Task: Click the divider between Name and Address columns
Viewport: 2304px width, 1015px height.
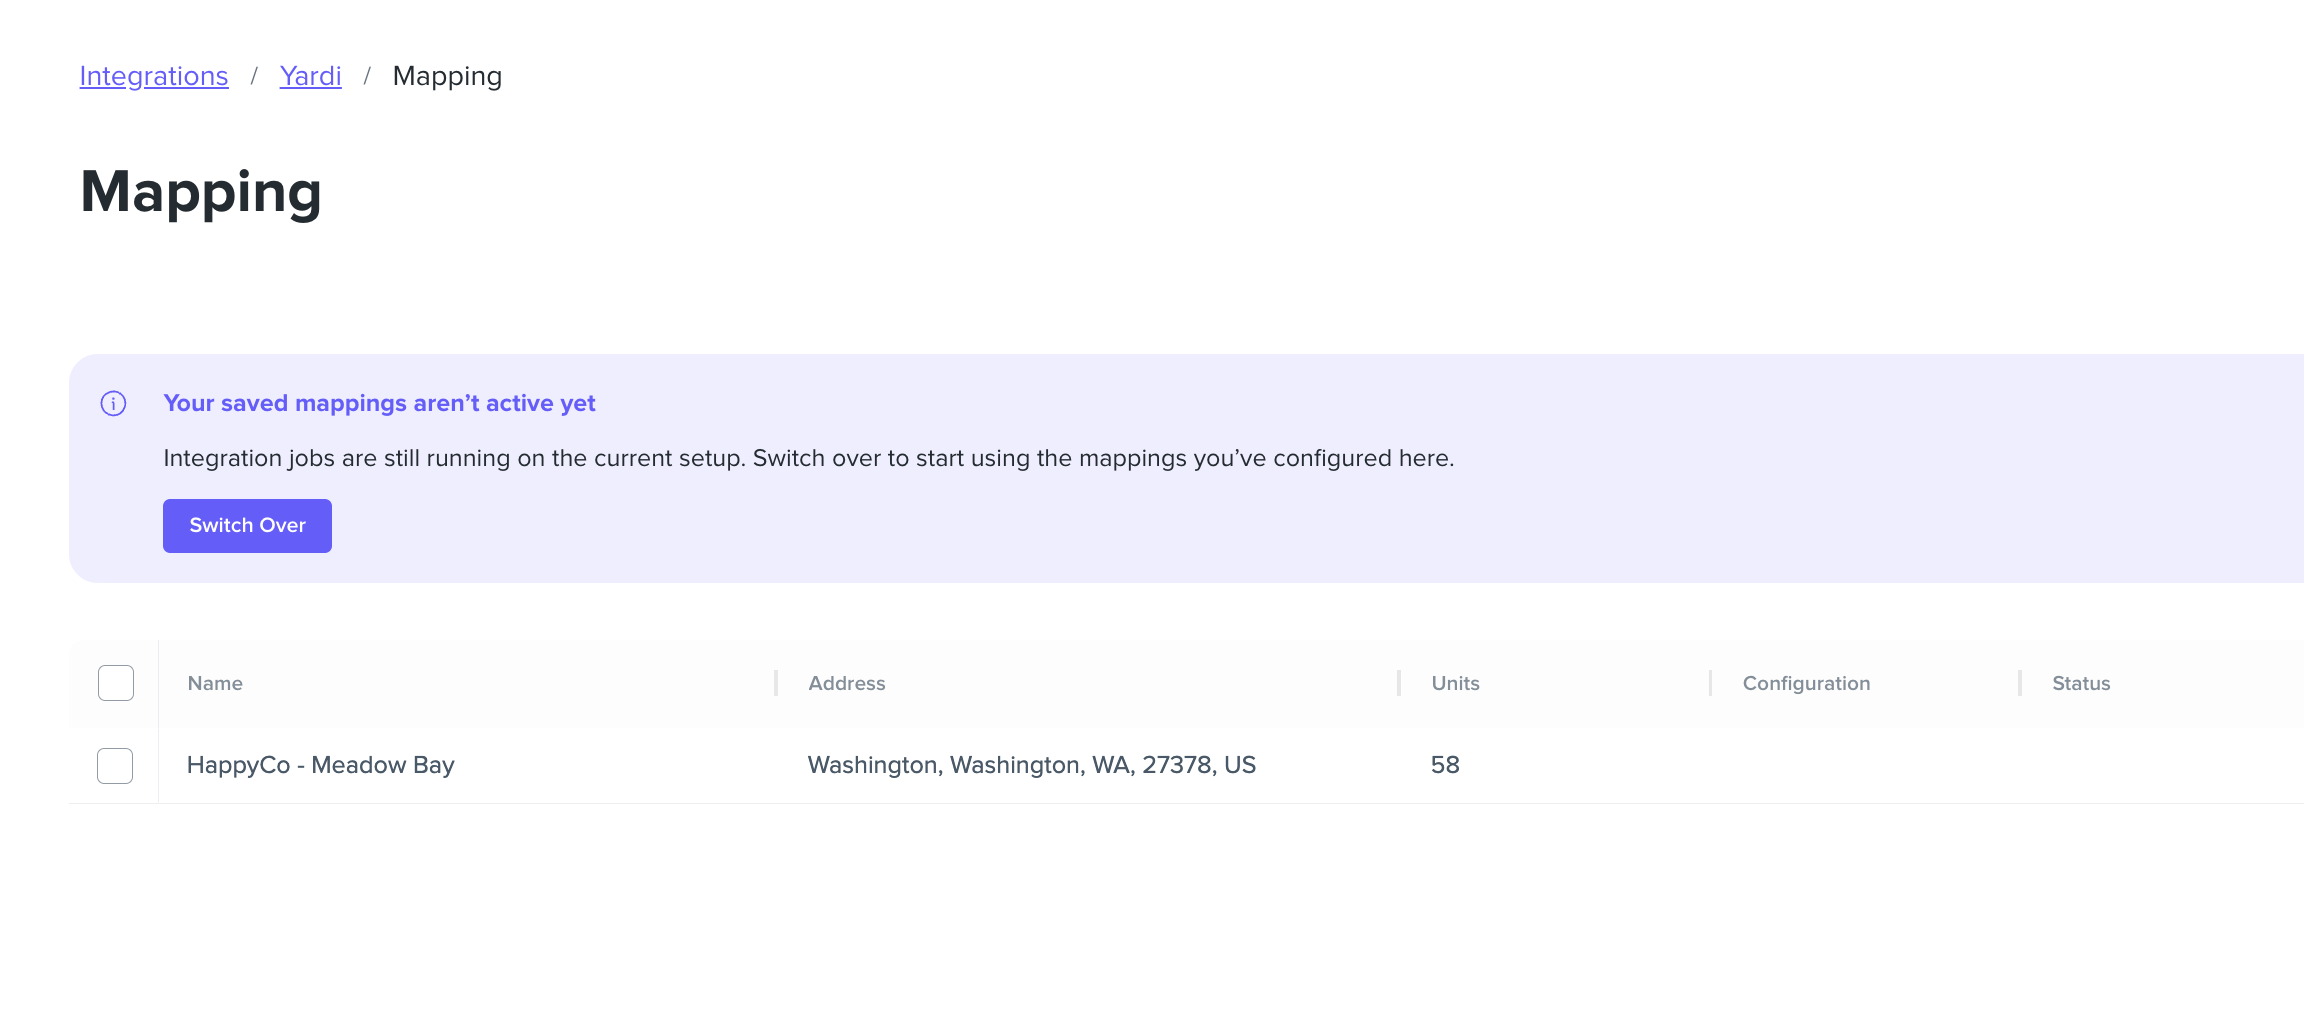Action: point(776,683)
